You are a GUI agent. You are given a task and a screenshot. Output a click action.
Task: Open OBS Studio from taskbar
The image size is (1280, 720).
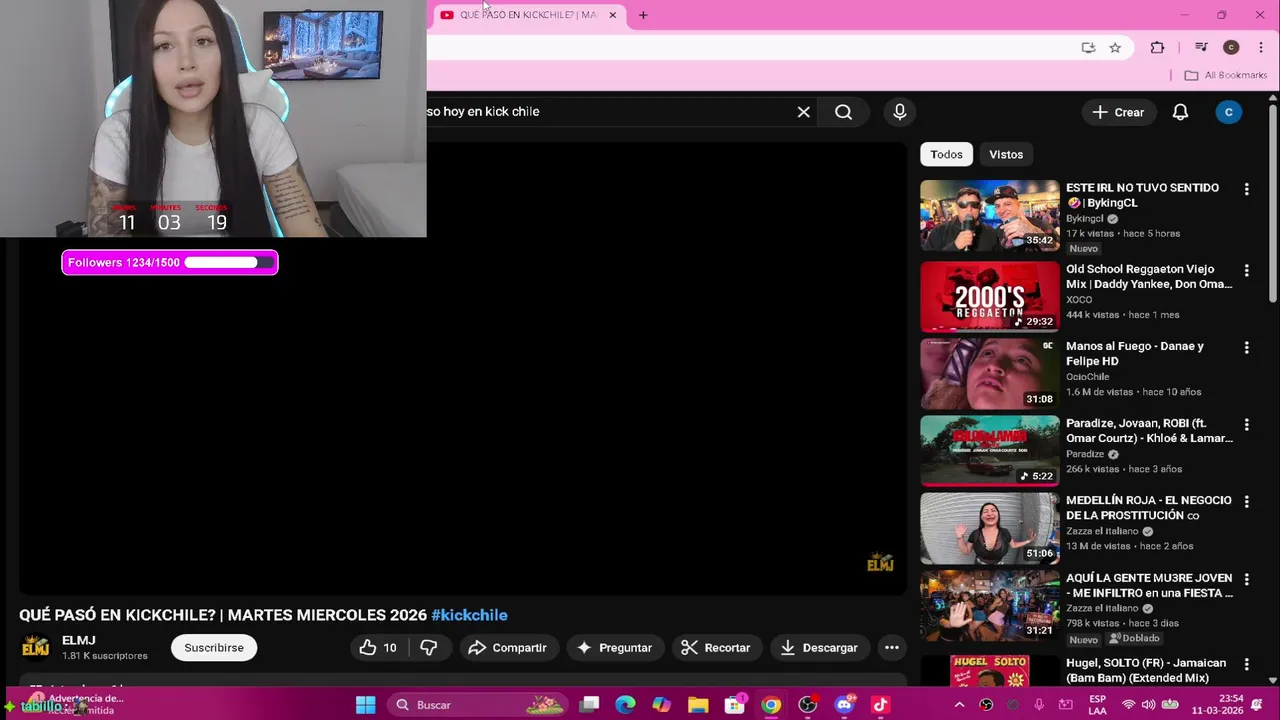pyautogui.click(x=808, y=705)
